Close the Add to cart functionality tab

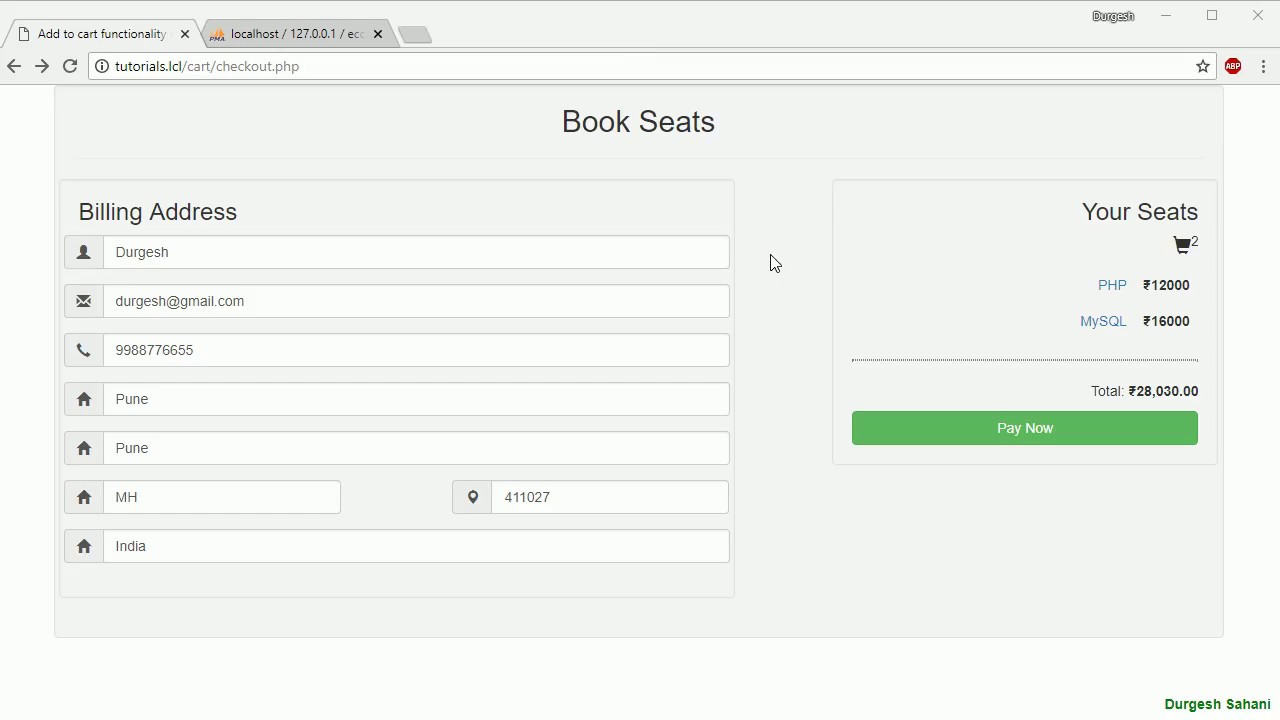coord(185,34)
